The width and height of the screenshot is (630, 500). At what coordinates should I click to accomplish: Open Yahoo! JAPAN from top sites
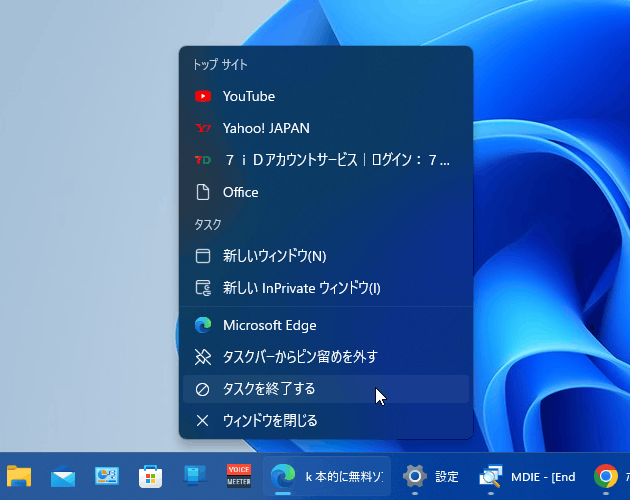point(326,128)
